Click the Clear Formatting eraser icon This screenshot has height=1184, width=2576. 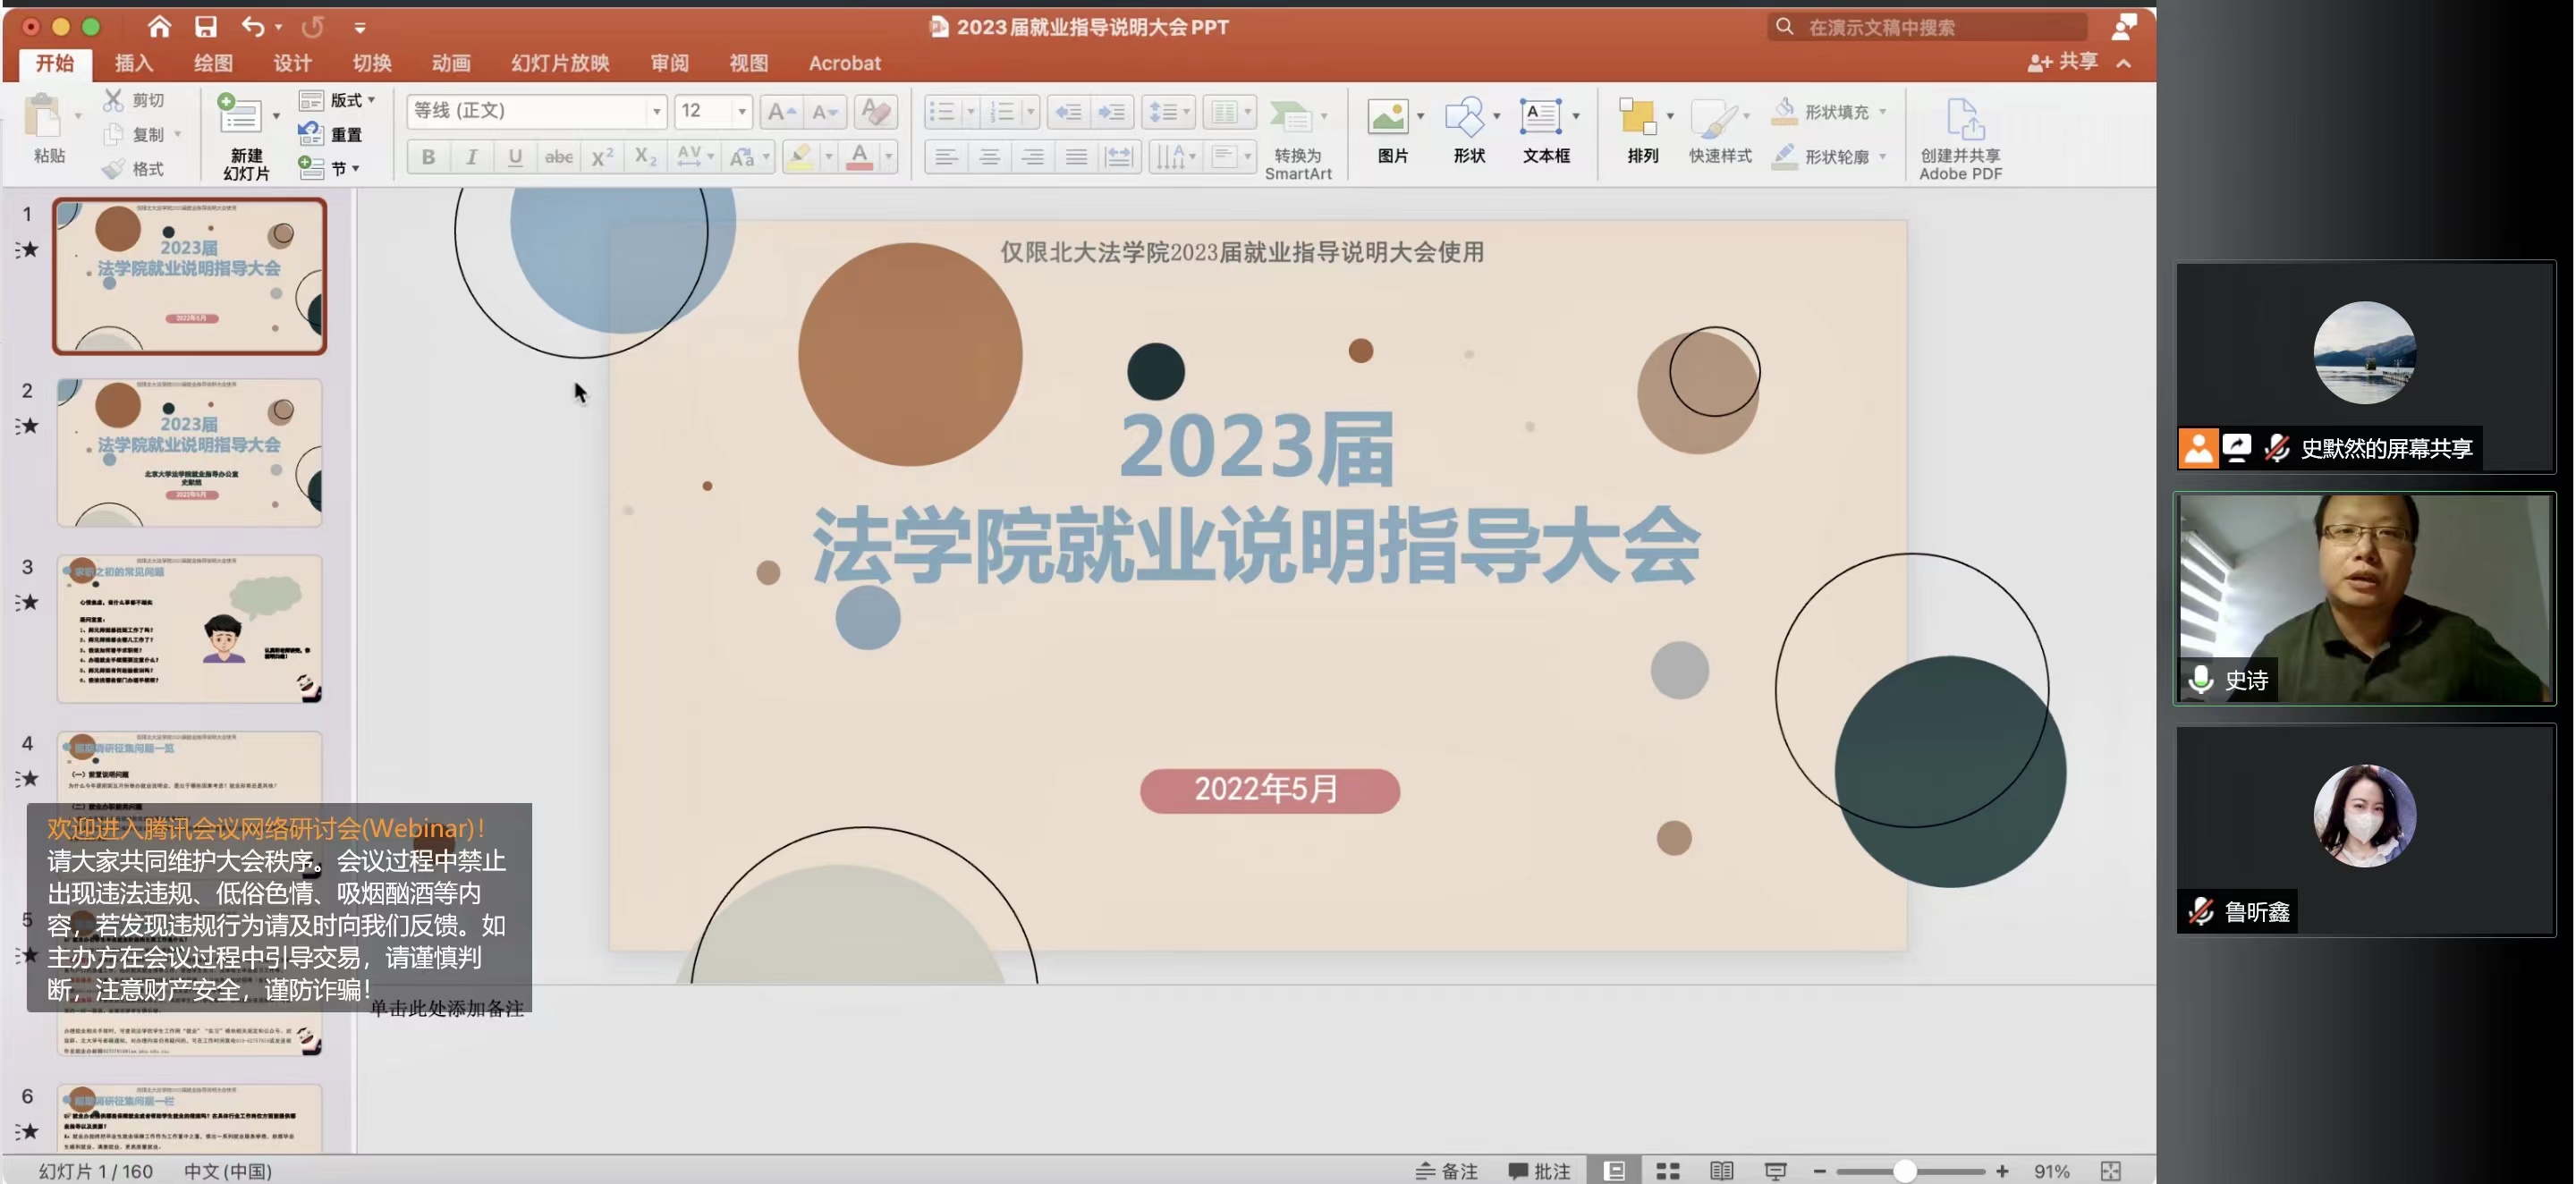875,111
